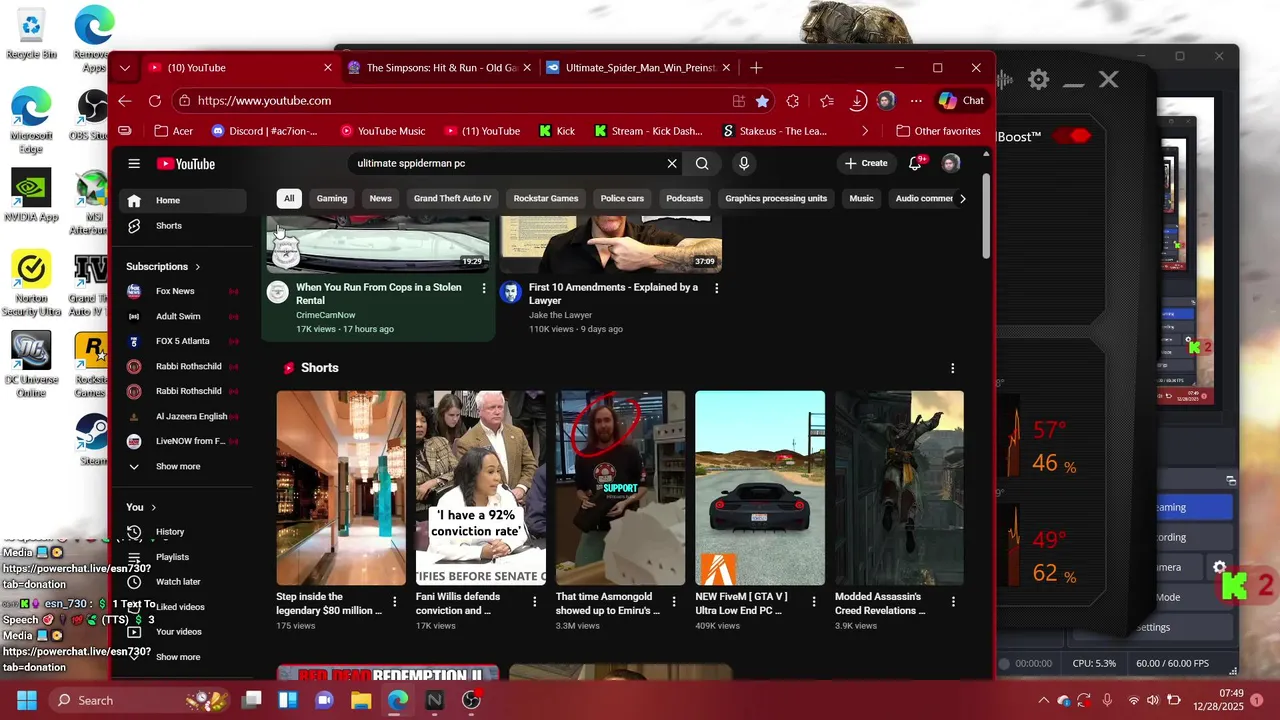Open a new browser tab
Screen dimensions: 1280x720
pyautogui.click(x=756, y=68)
